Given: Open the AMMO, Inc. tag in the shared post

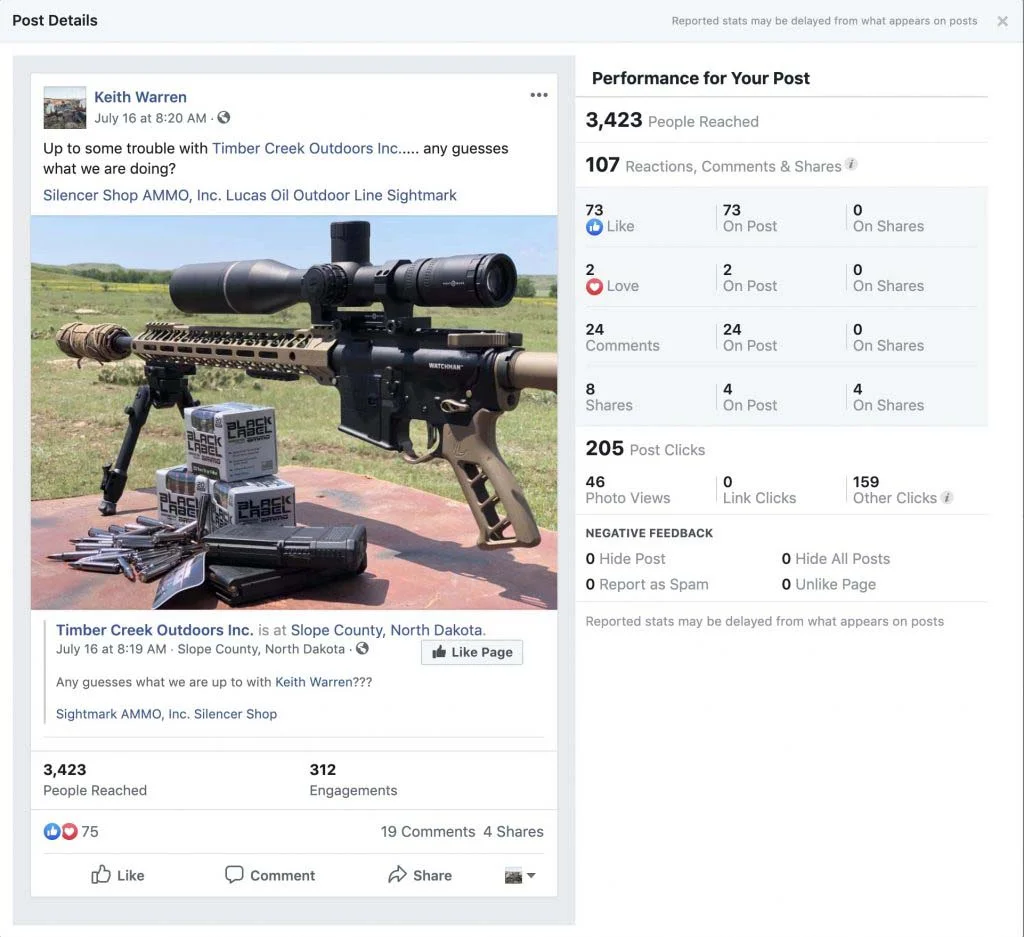Looking at the screenshot, I should (155, 714).
